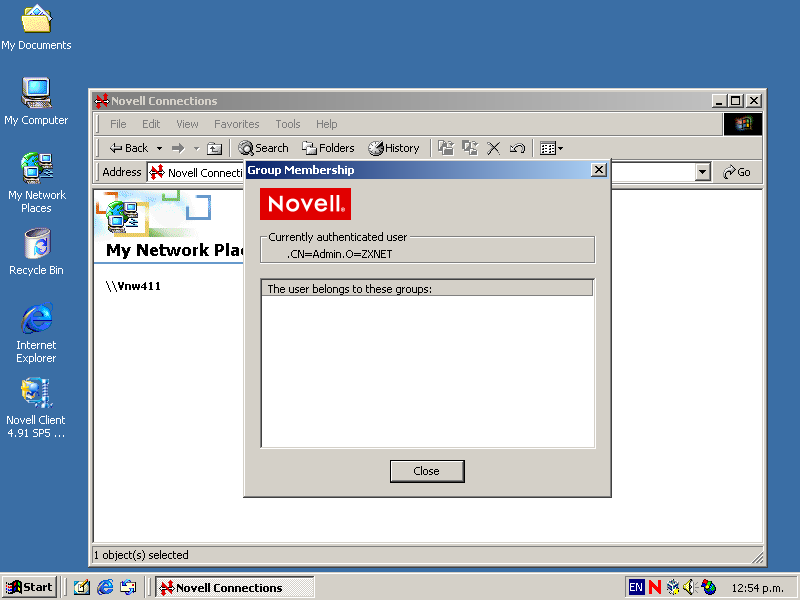Click the Forward arrow in the toolbar
Screen dimensions: 800x600
pyautogui.click(x=178, y=148)
